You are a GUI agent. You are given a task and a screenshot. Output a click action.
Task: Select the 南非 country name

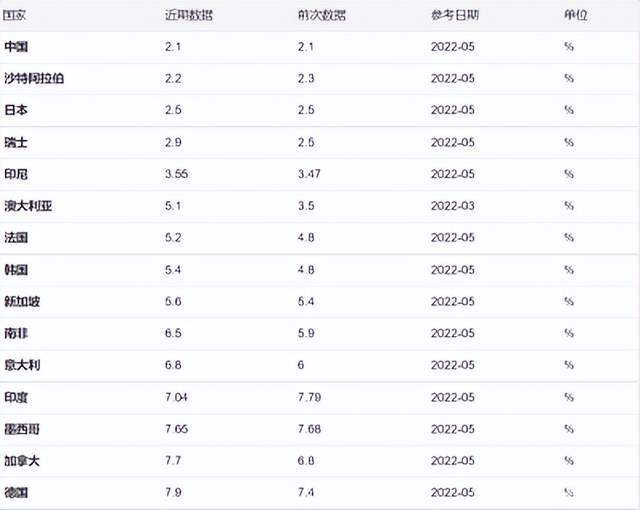point(16,334)
